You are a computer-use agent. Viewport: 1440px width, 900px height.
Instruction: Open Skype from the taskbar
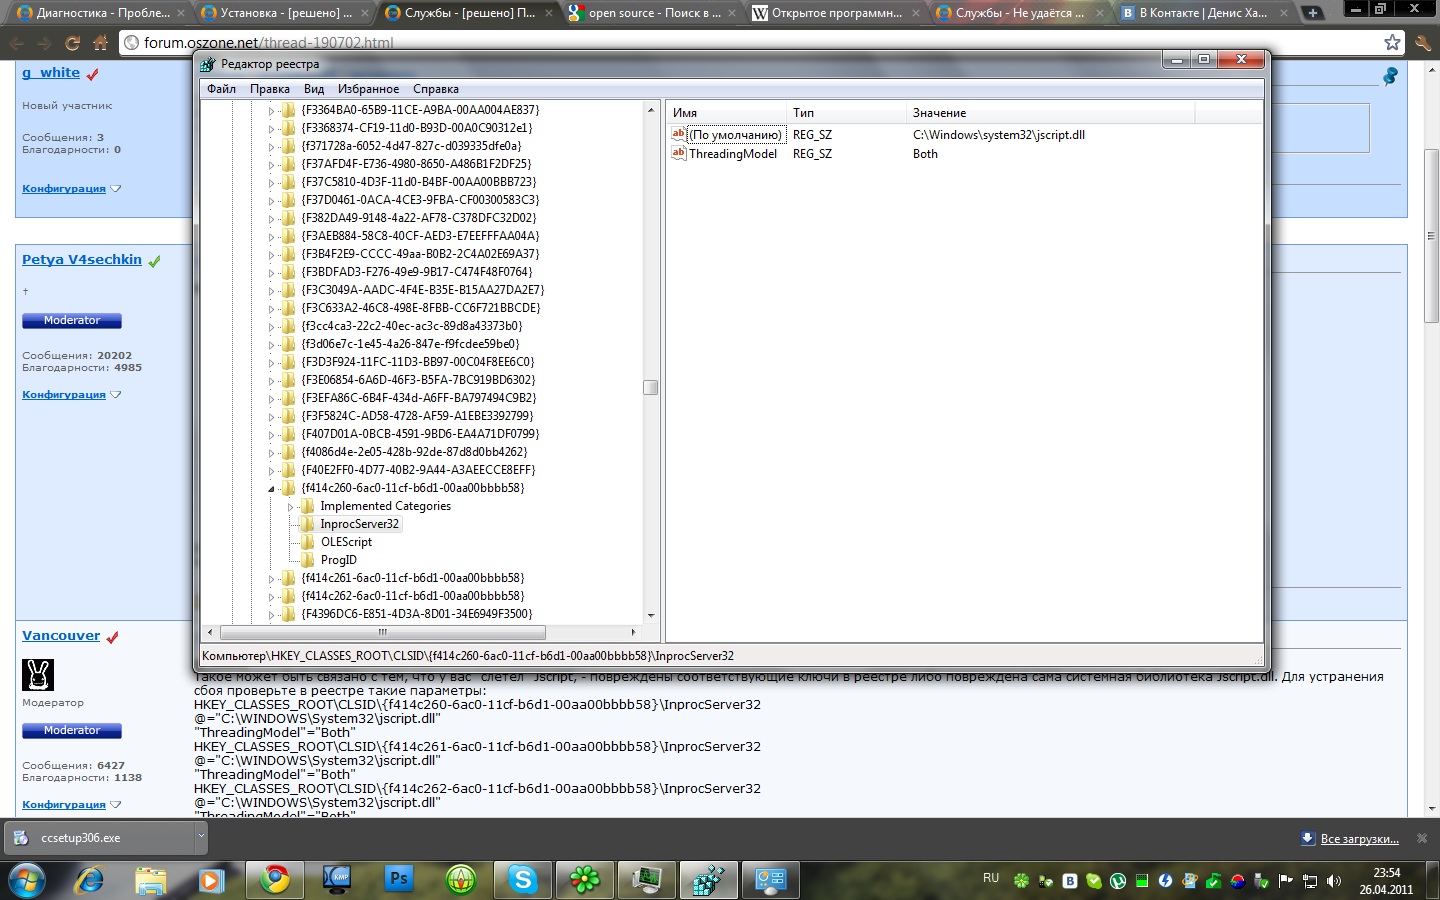523,880
